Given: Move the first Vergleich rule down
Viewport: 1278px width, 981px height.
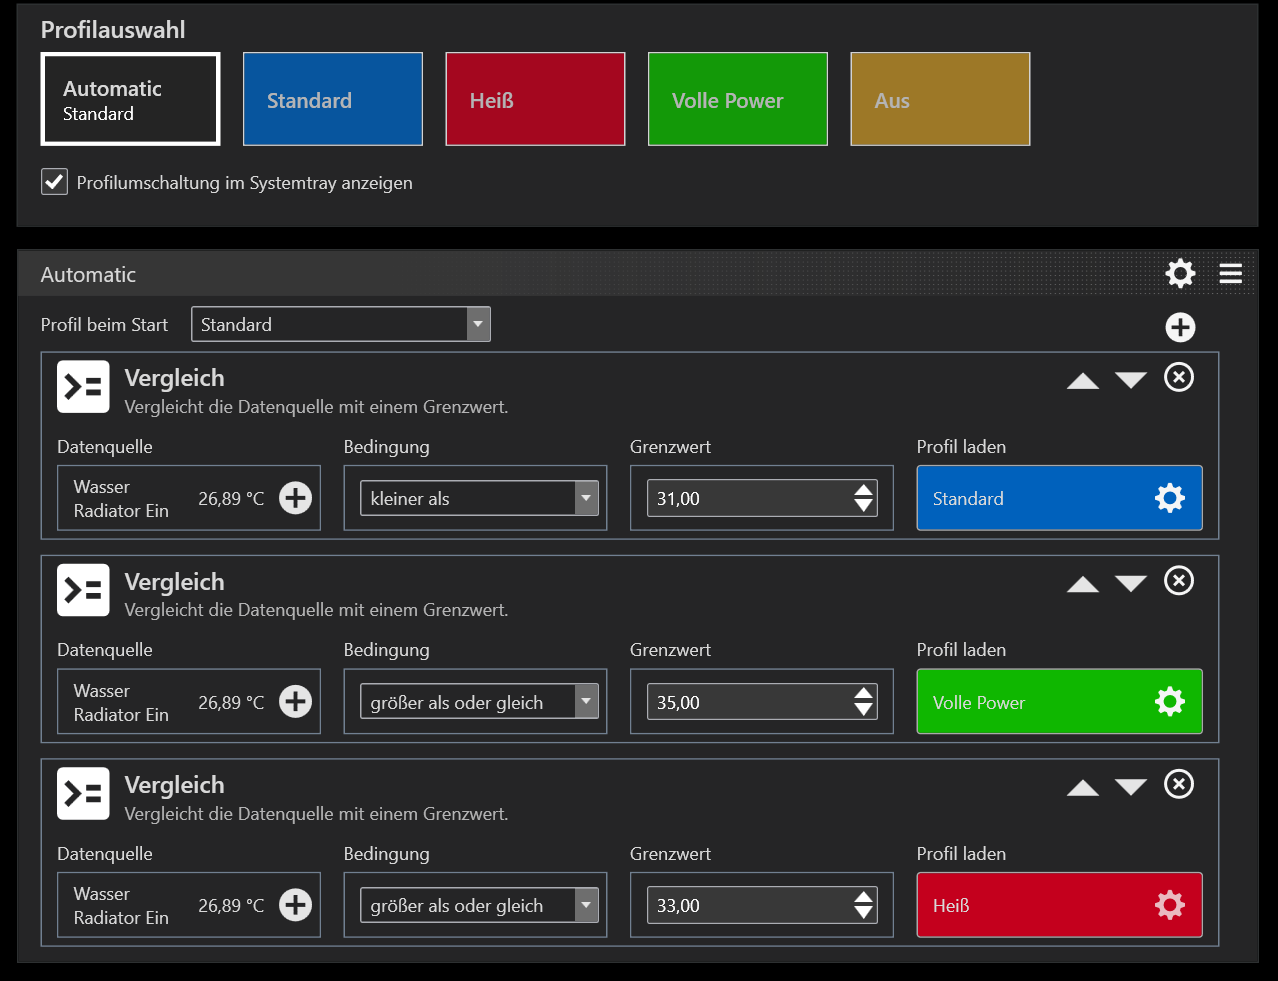Looking at the screenshot, I should [x=1131, y=380].
